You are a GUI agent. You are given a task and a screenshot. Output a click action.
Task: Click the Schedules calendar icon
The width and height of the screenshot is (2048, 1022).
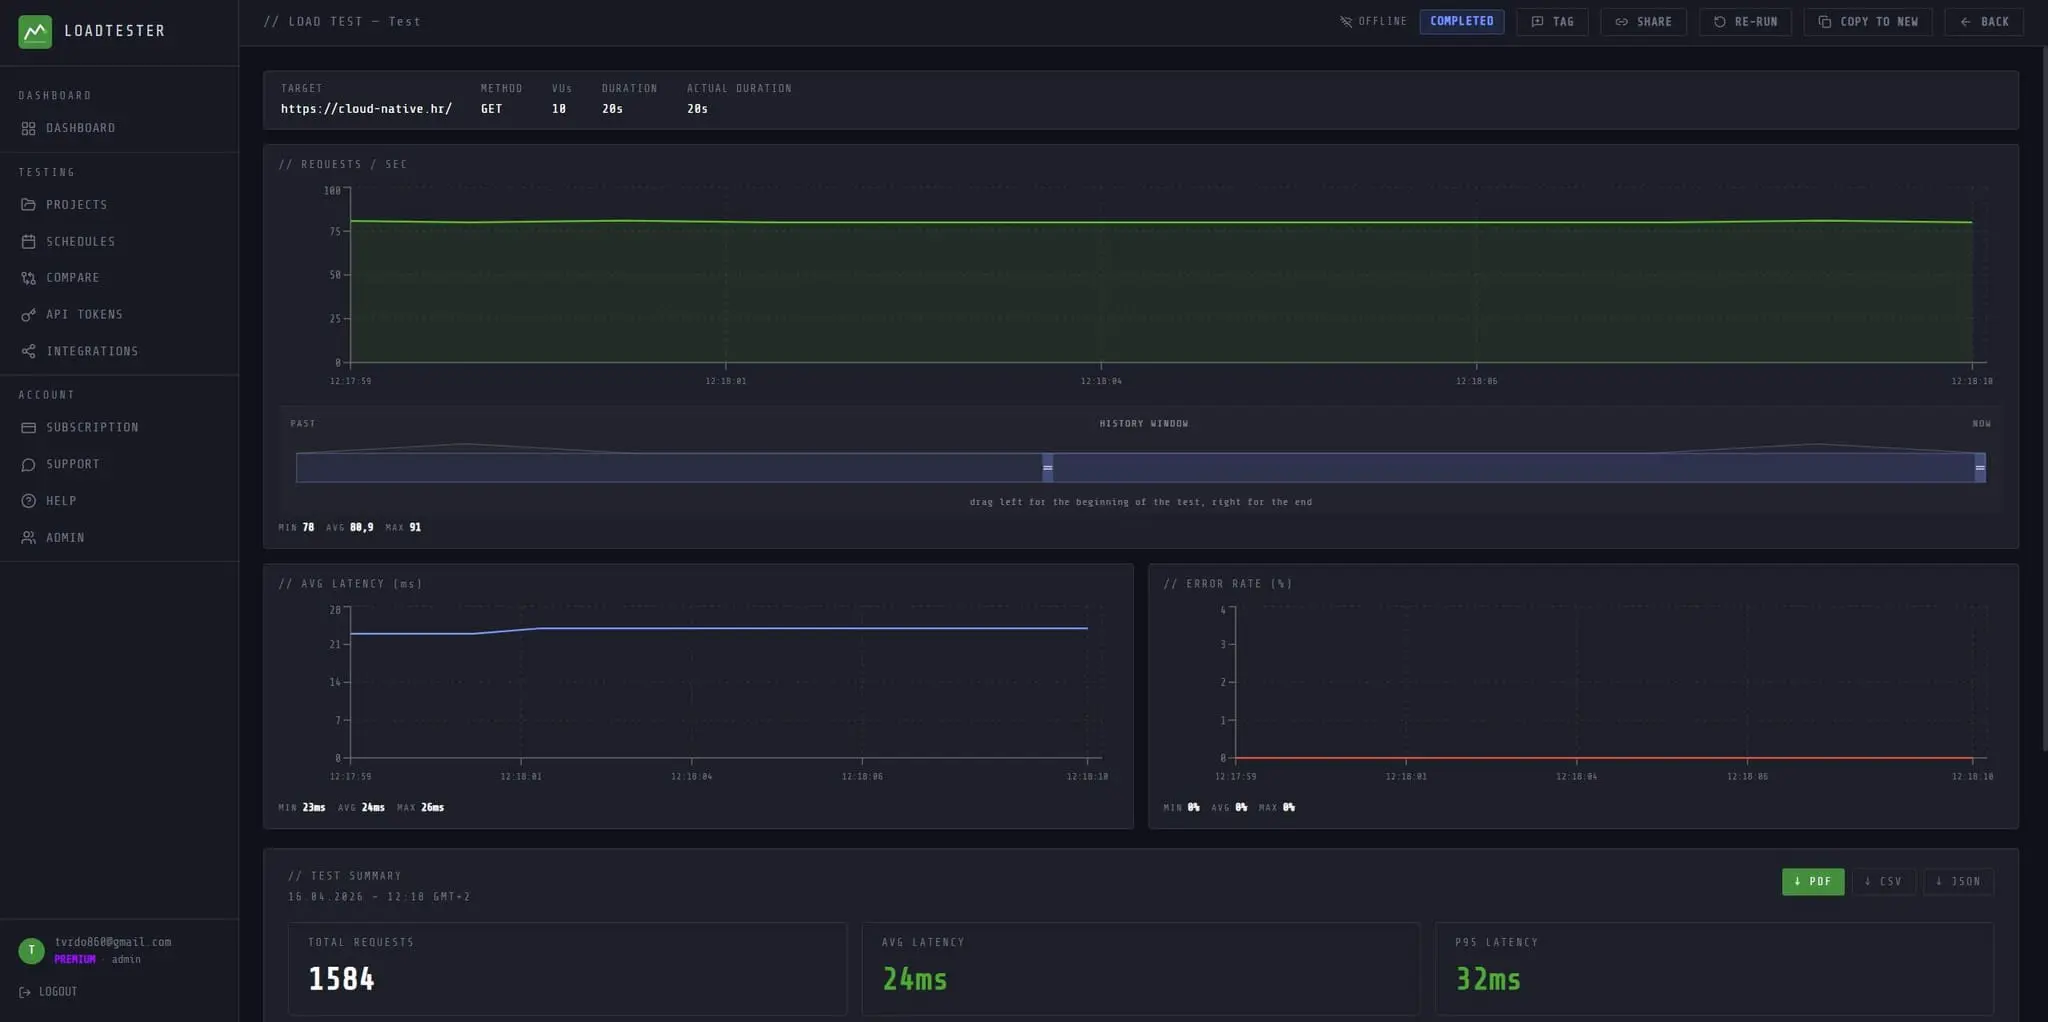[28, 242]
